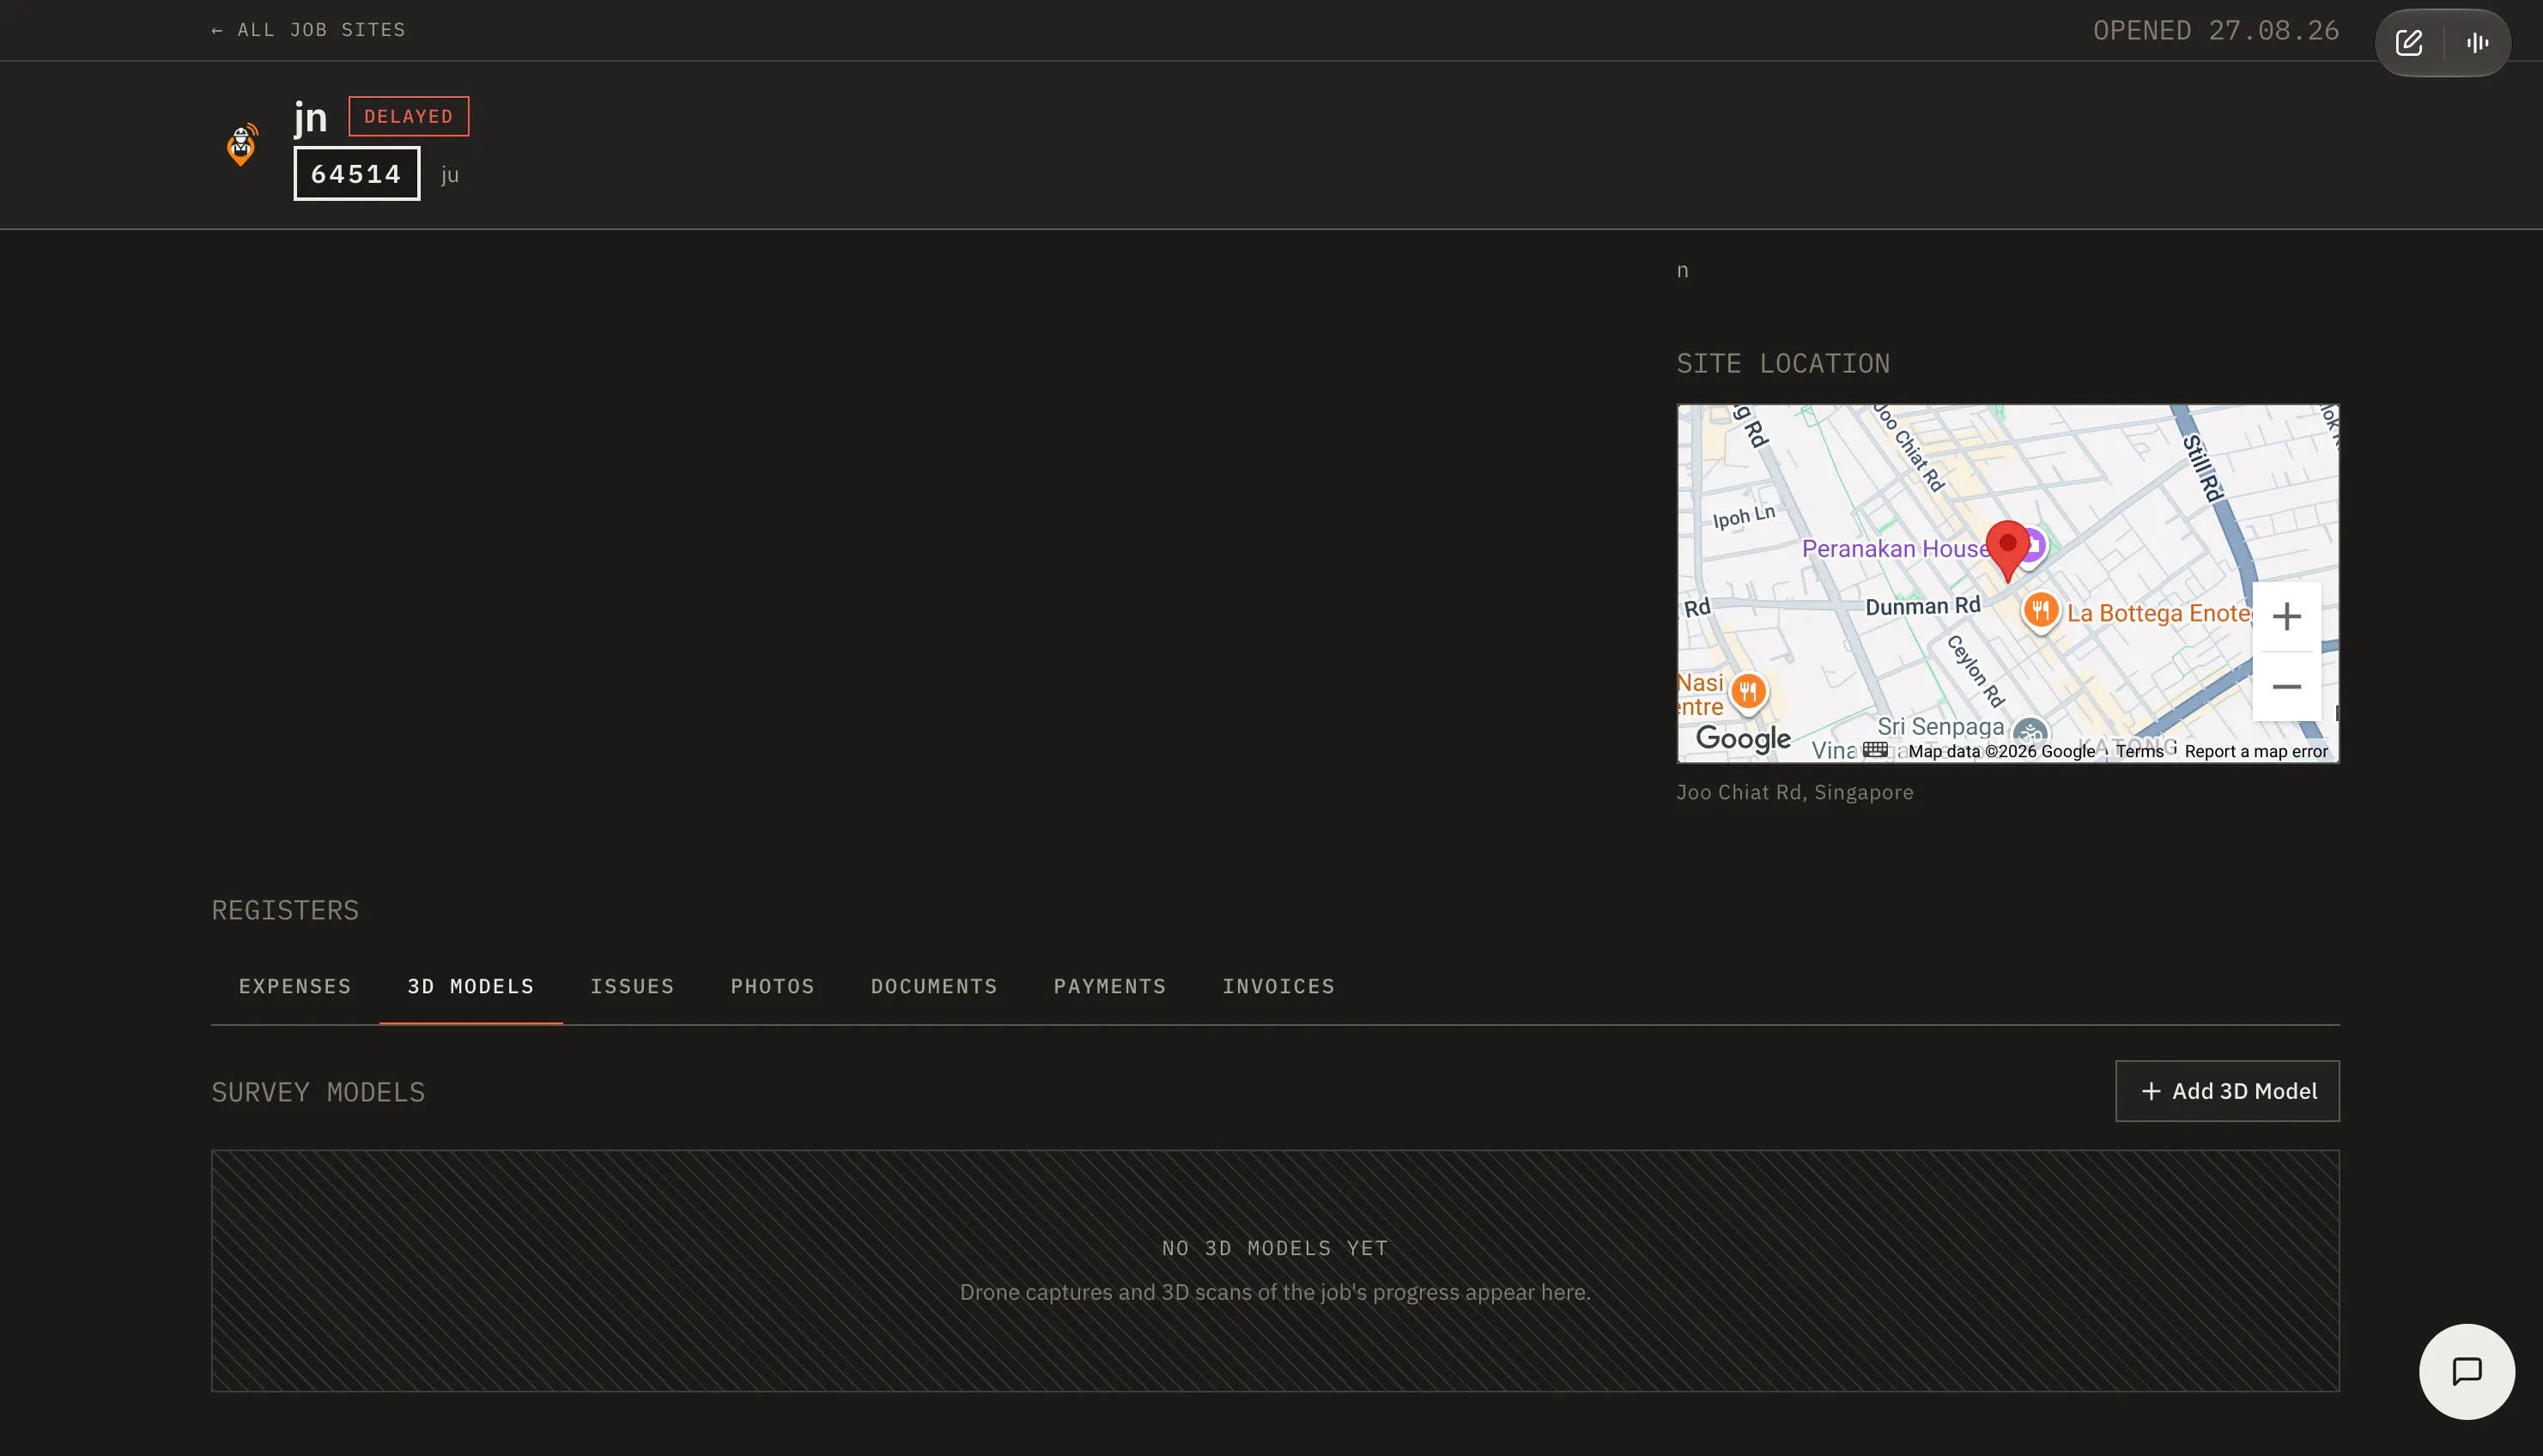Click the Map data ©2026 Google text
This screenshot has height=1456, width=2543.
[2001, 751]
